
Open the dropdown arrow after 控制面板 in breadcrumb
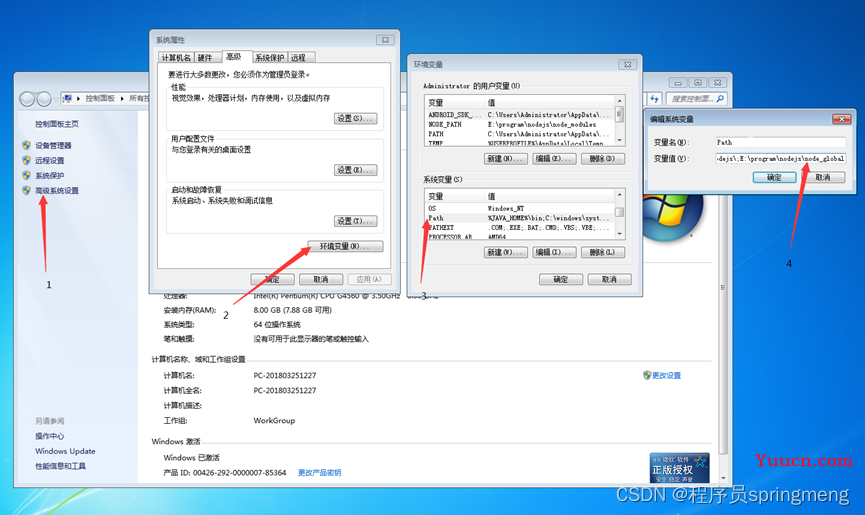tap(122, 99)
